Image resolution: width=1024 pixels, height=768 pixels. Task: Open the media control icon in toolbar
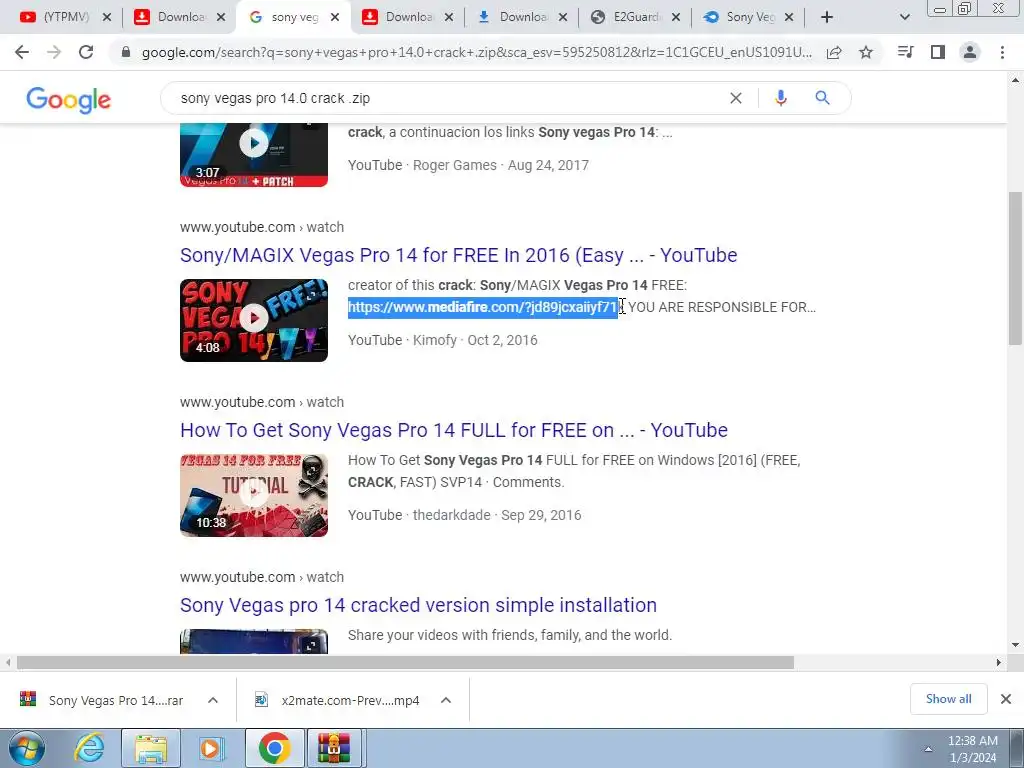905,52
